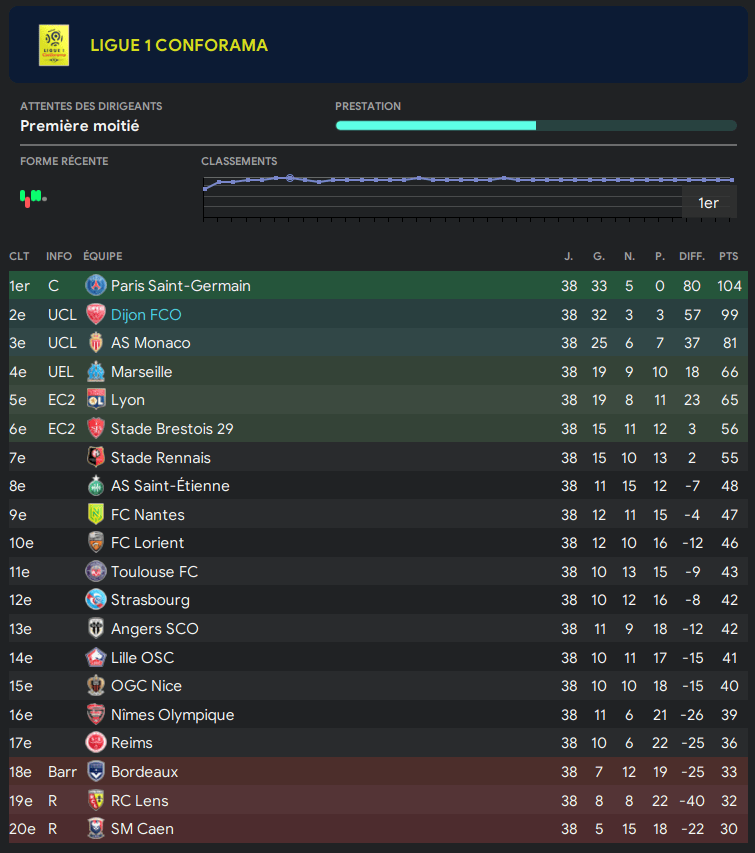Click the Paris Saint-Germain club crest
Screen dimensions: 755x853
click(96, 286)
